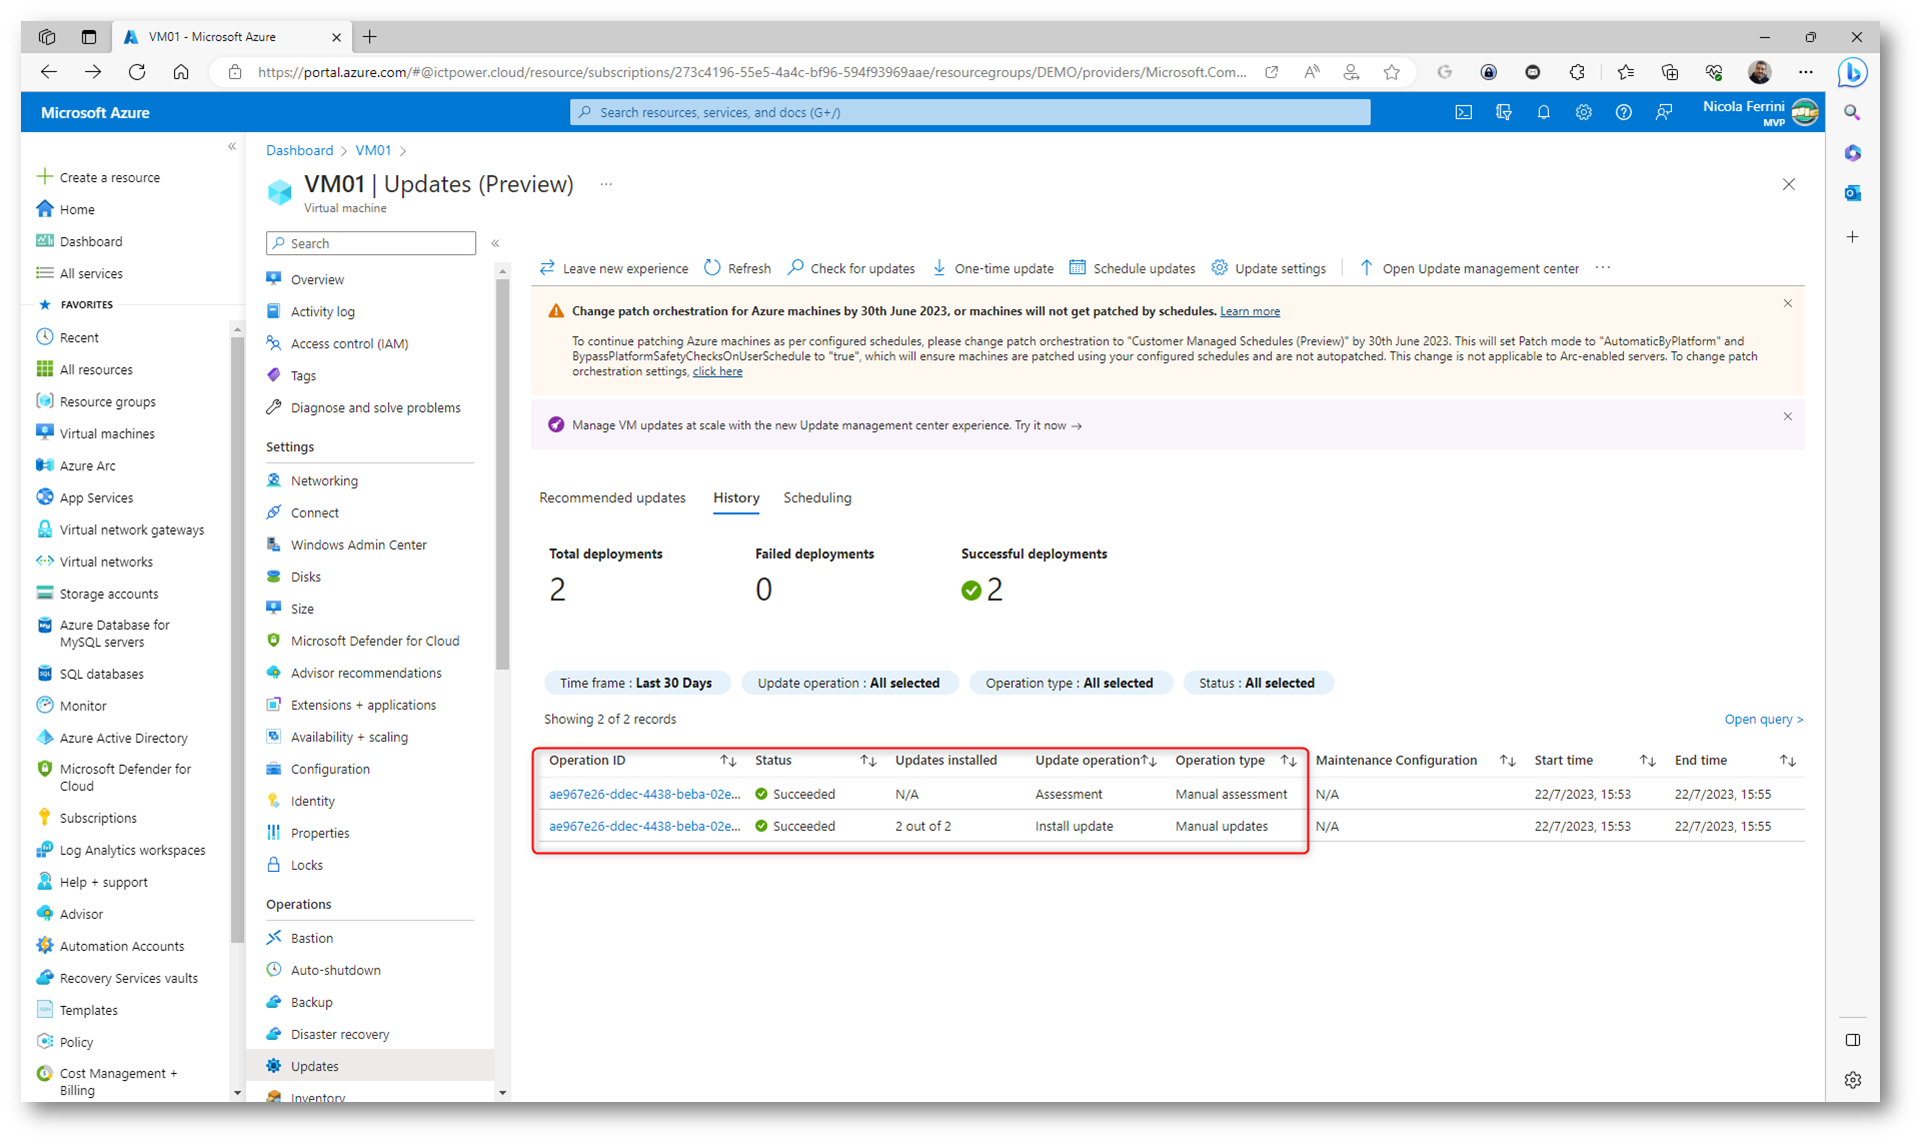Open the Feedback icon in Azure header
This screenshot has width=1922, height=1144.
pos(1663,113)
